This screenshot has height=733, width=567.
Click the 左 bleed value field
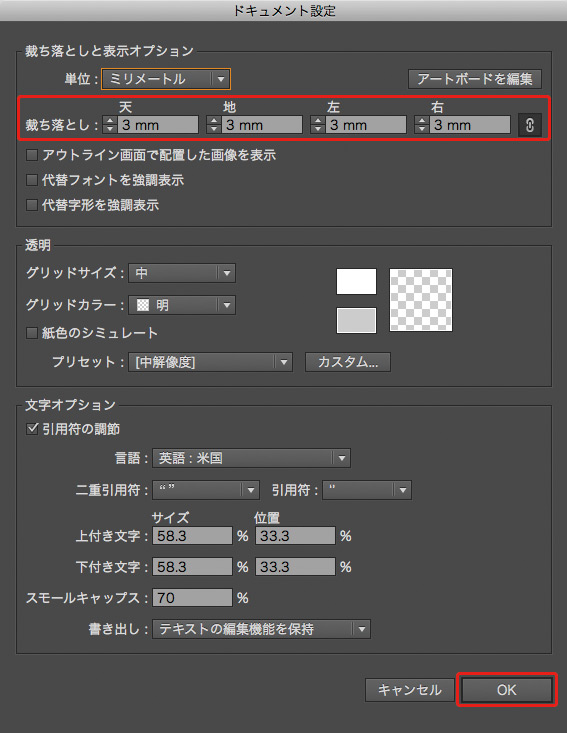coord(366,125)
